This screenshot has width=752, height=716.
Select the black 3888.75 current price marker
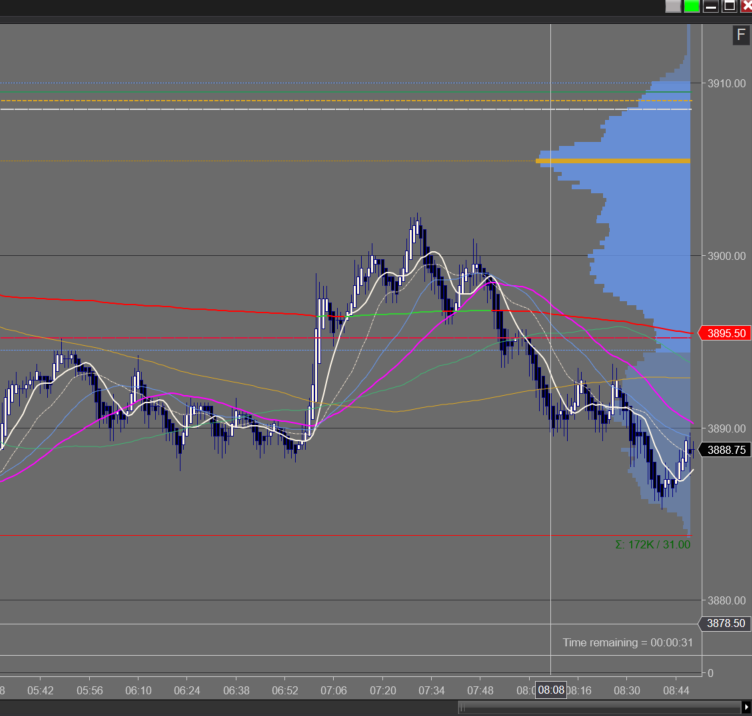coord(725,450)
